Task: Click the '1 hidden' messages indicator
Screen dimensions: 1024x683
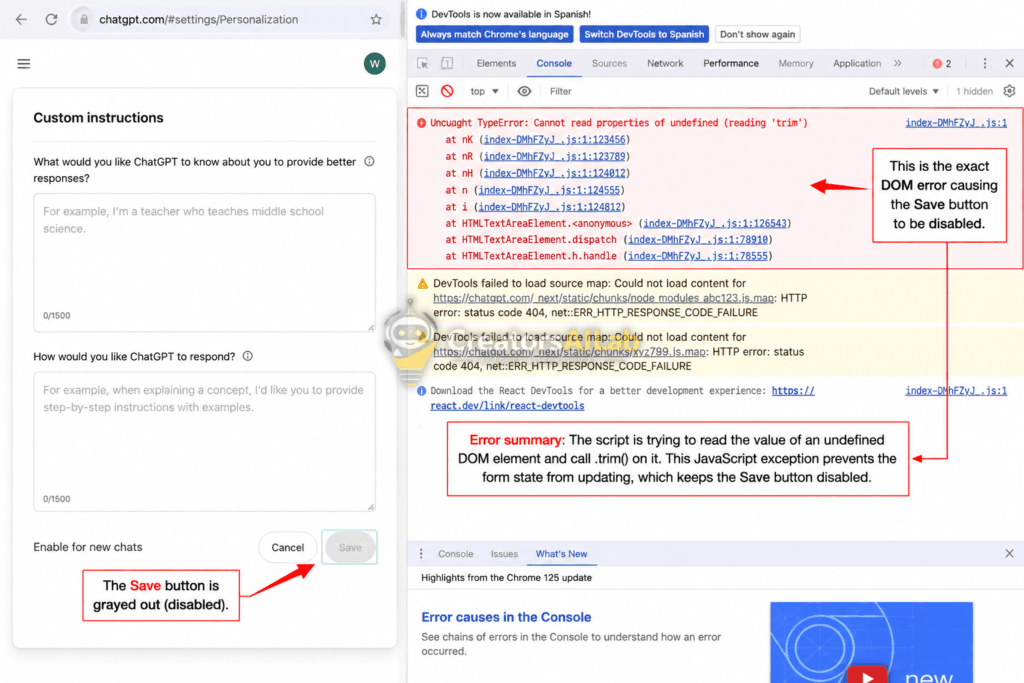Action: pyautogui.click(x=974, y=91)
